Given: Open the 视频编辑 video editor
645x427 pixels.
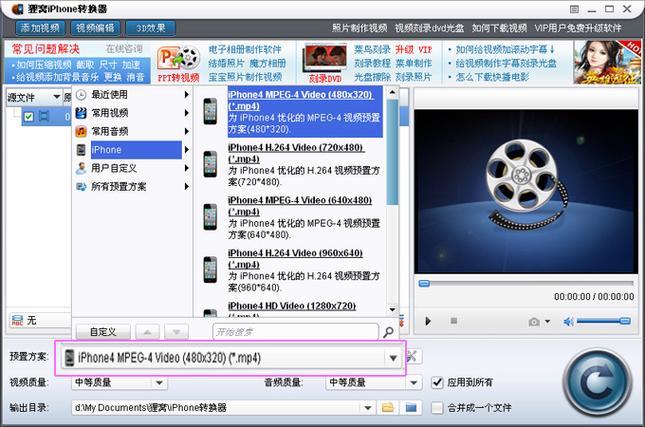Looking at the screenshot, I should pyautogui.click(x=95, y=28).
